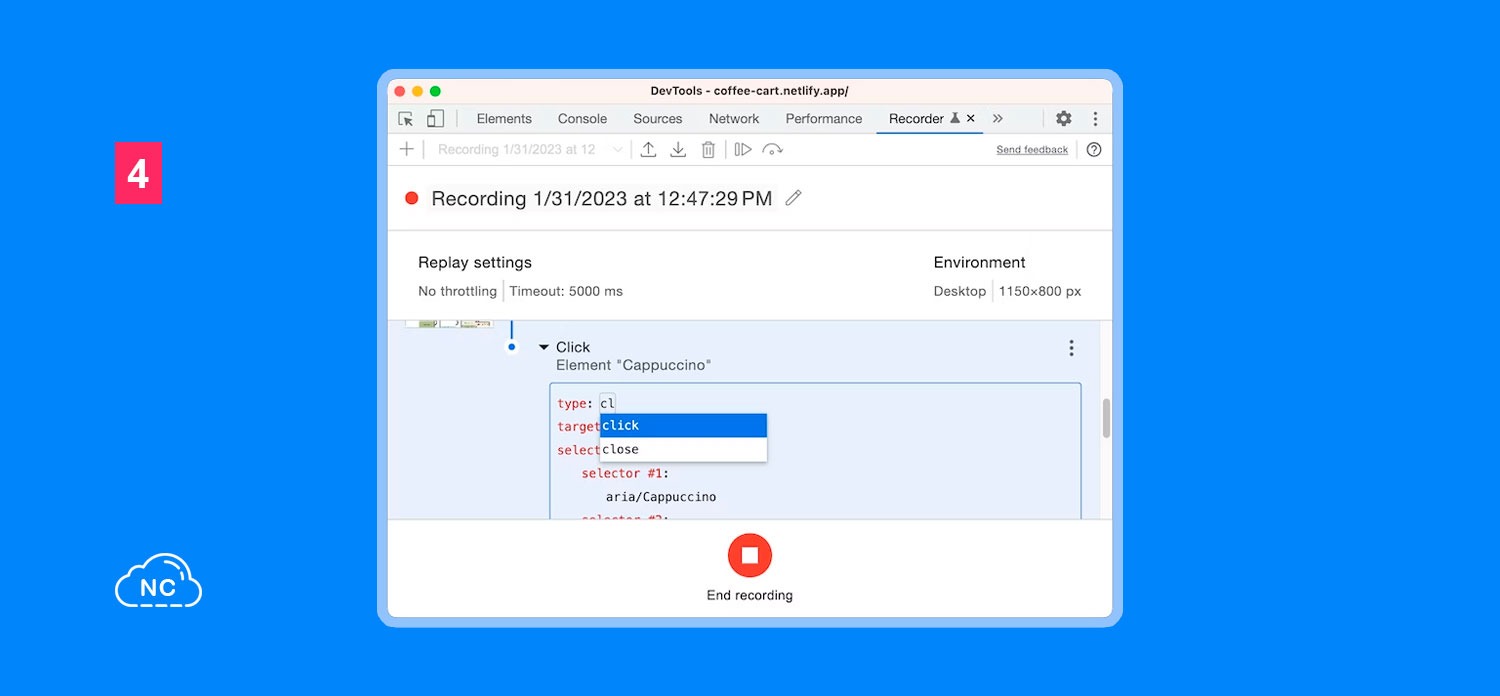The image size is (1500, 696).
Task: Open the recording selector dropdown
Action: pyautogui.click(x=531, y=149)
